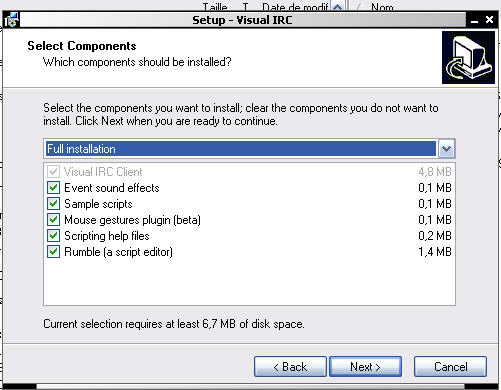The width and height of the screenshot is (501, 390).
Task: Uncheck Event sound effects checkbox
Action: 53,188
